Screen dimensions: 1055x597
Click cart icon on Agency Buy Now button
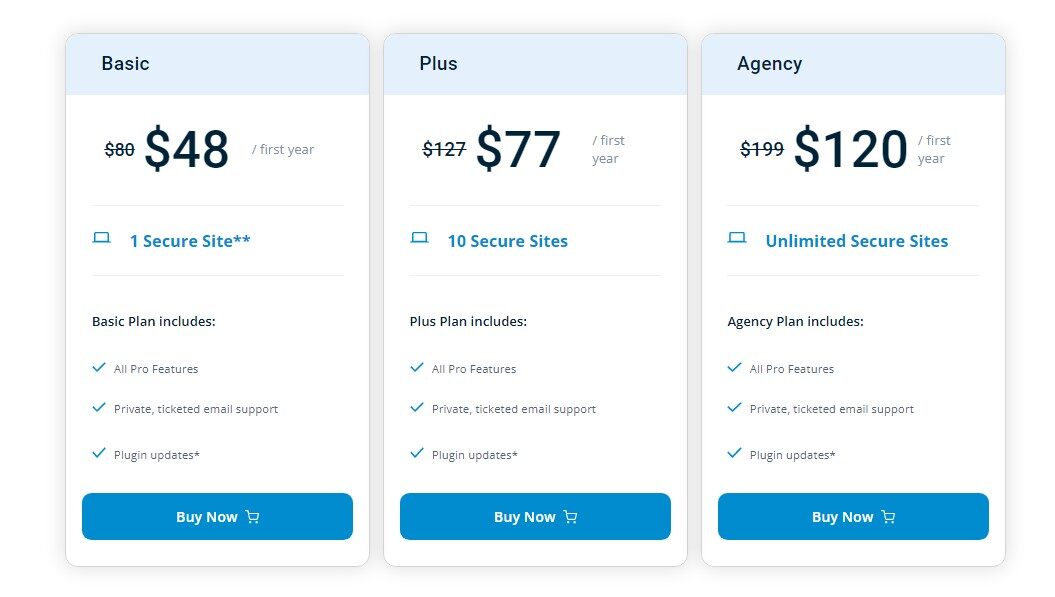click(x=888, y=517)
